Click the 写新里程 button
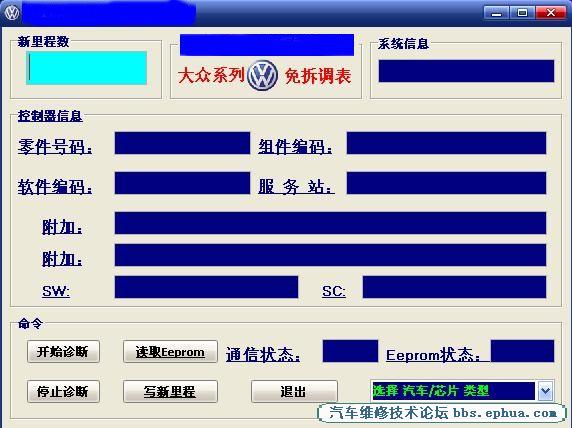Viewport: 572px width, 428px height. (170, 392)
